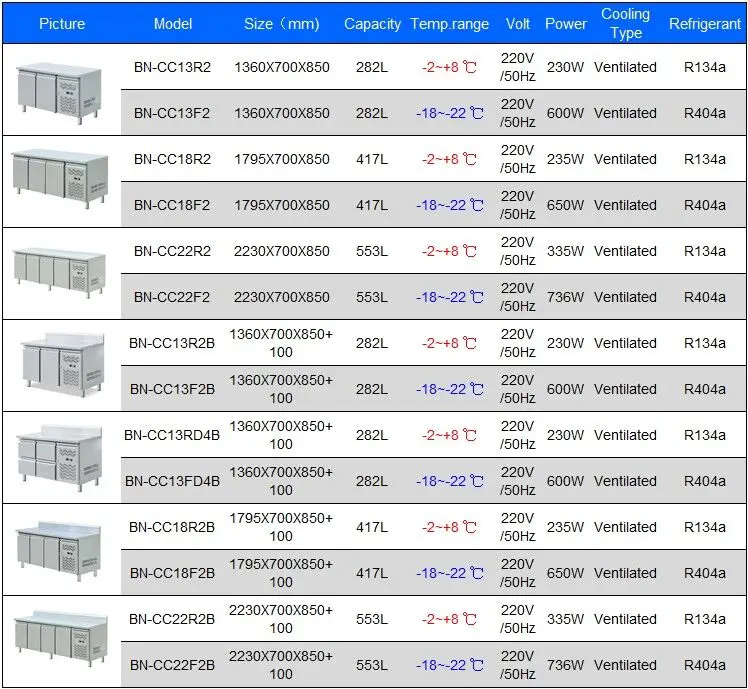Click the Volt column header

[x=518, y=24]
